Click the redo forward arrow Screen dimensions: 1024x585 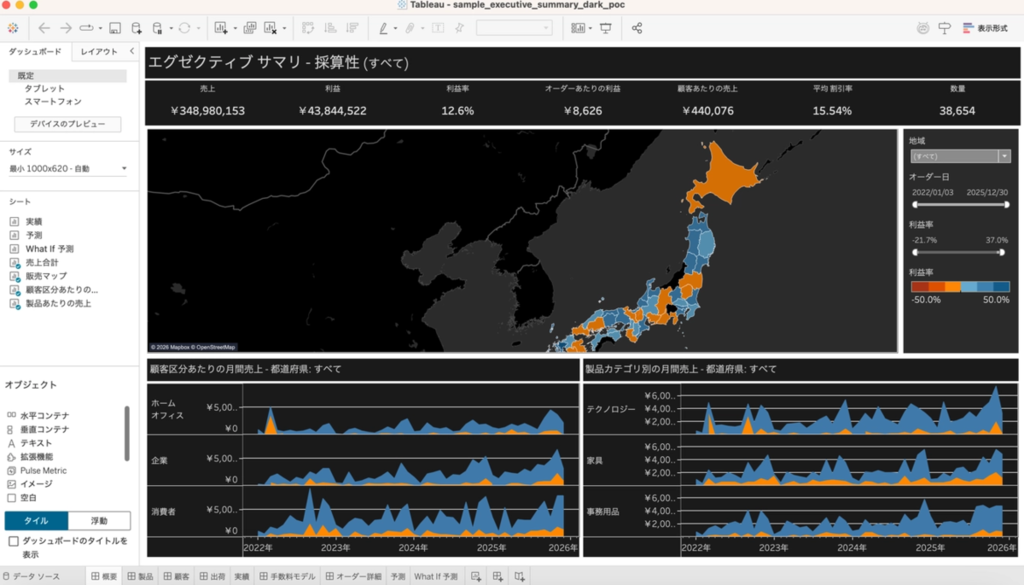click(x=66, y=28)
